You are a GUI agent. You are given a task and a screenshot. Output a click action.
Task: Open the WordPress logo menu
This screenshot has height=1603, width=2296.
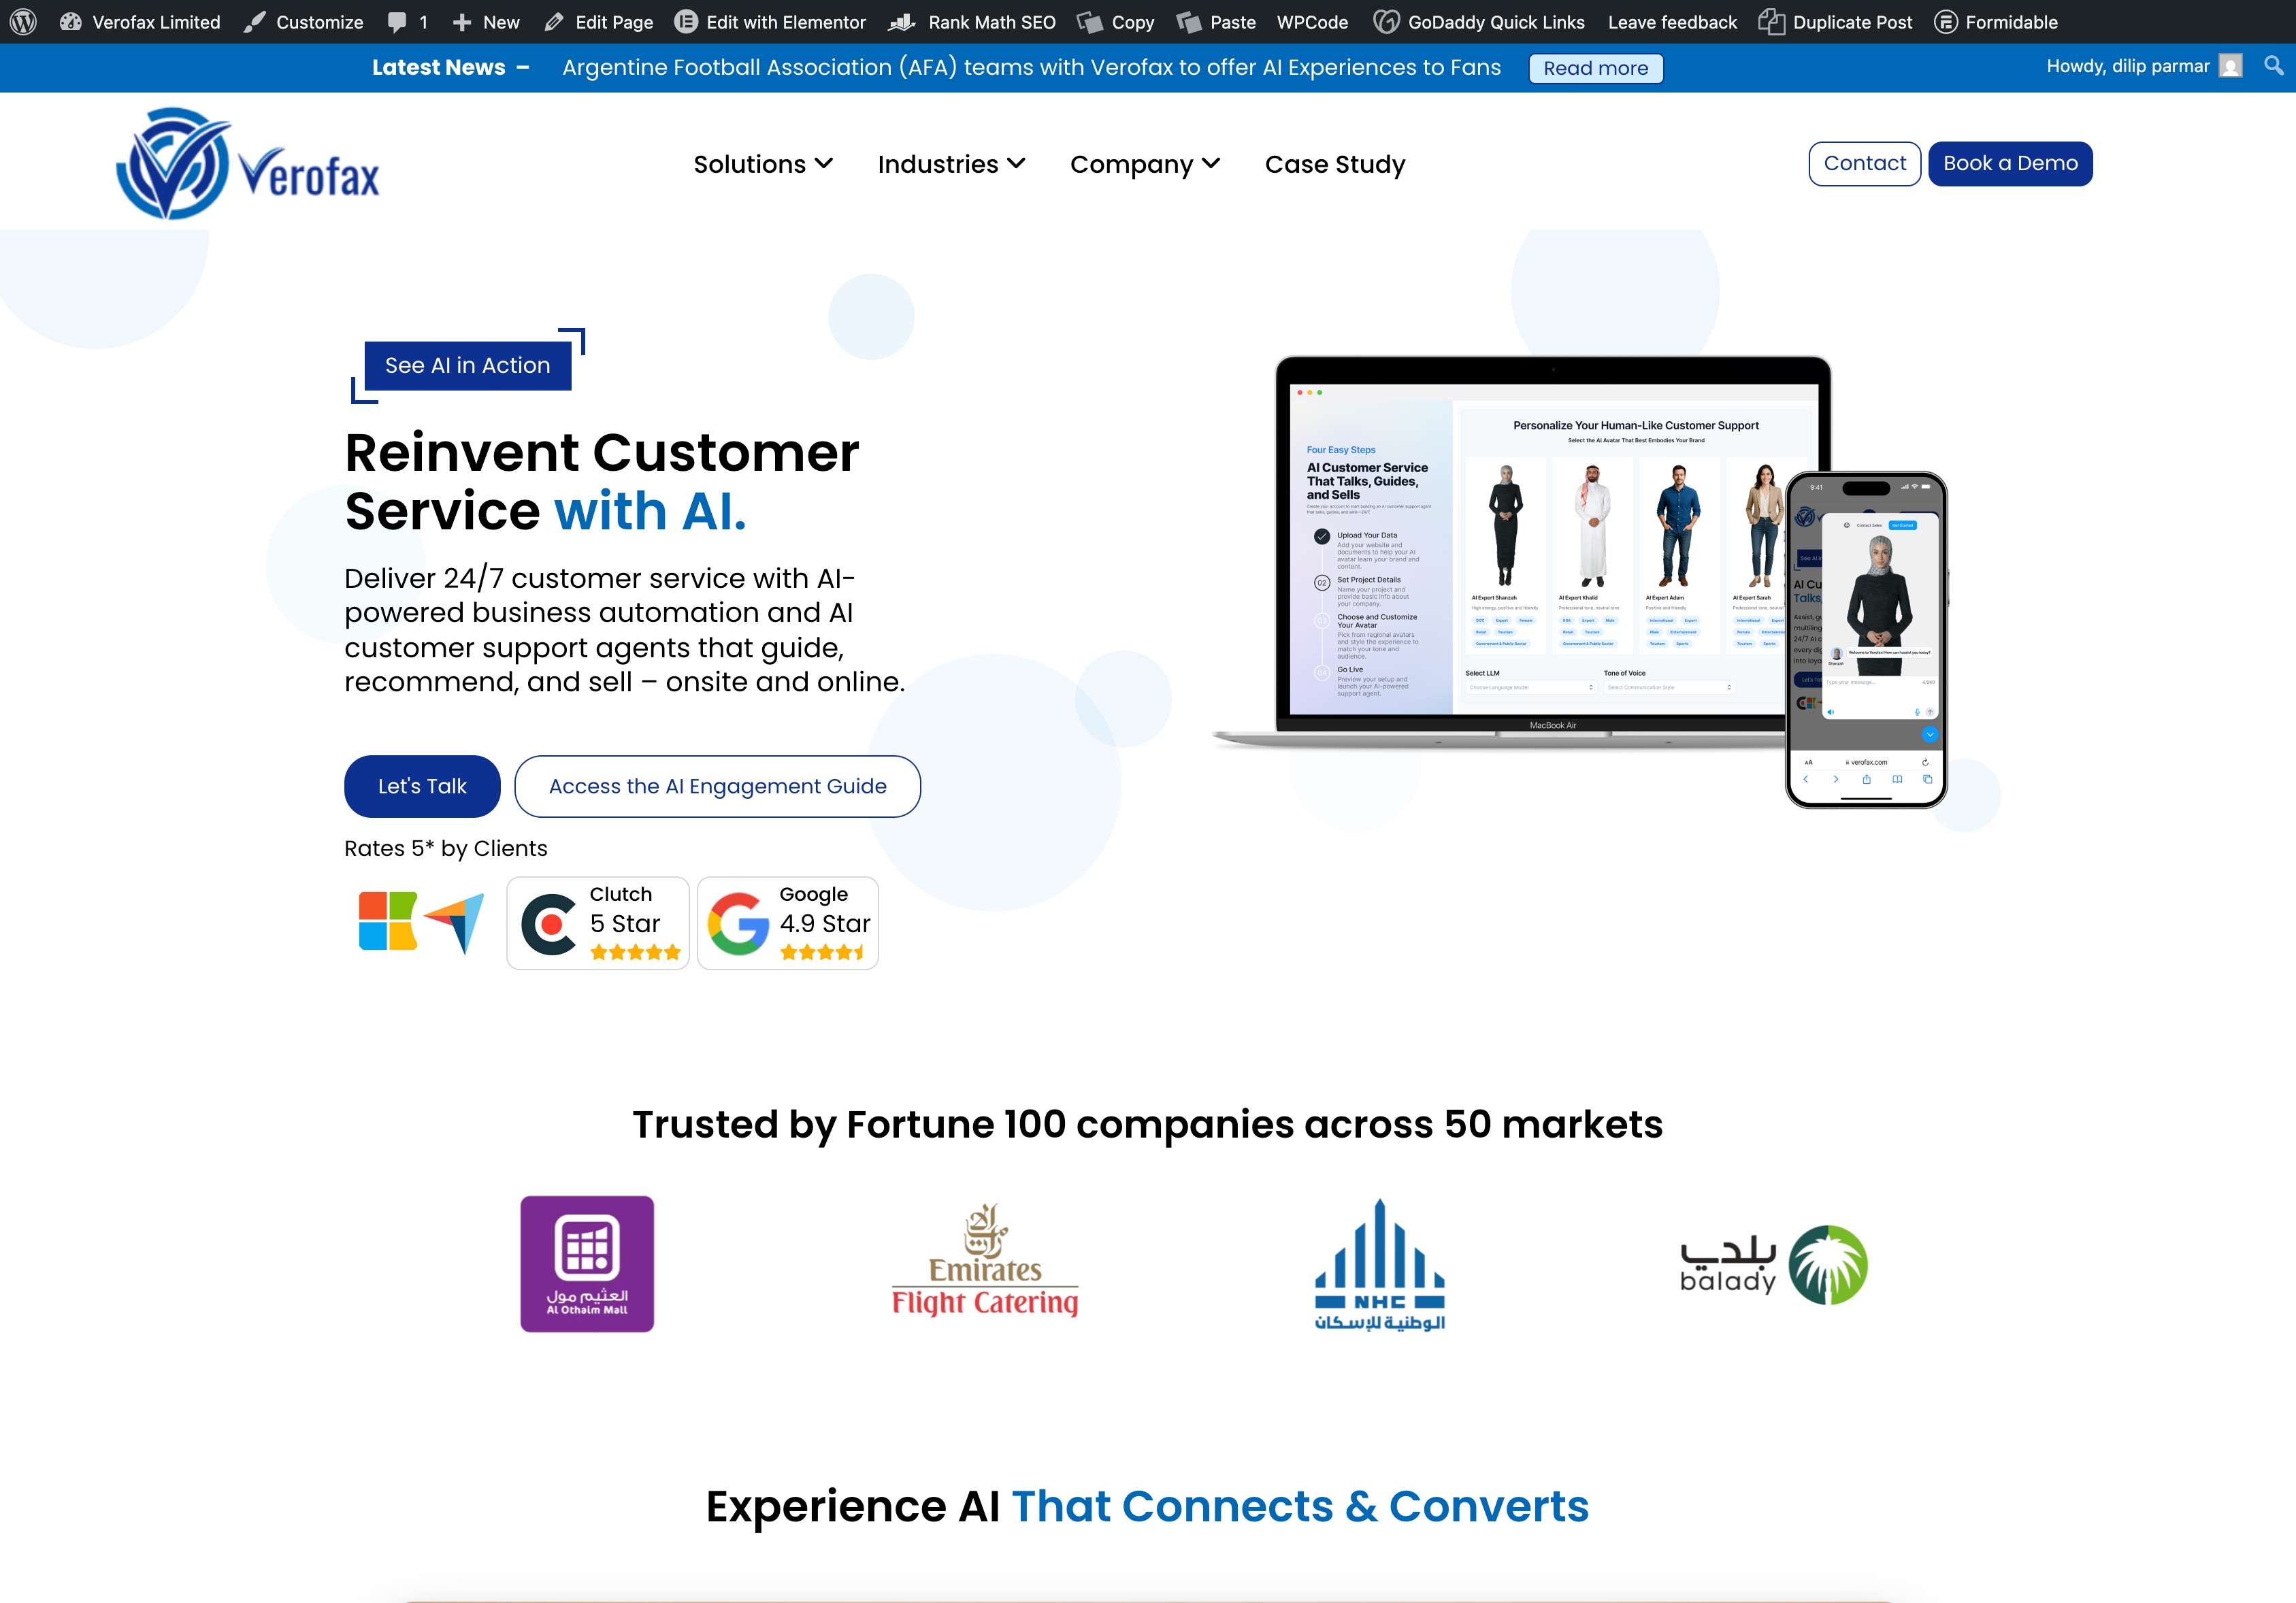pyautogui.click(x=24, y=22)
